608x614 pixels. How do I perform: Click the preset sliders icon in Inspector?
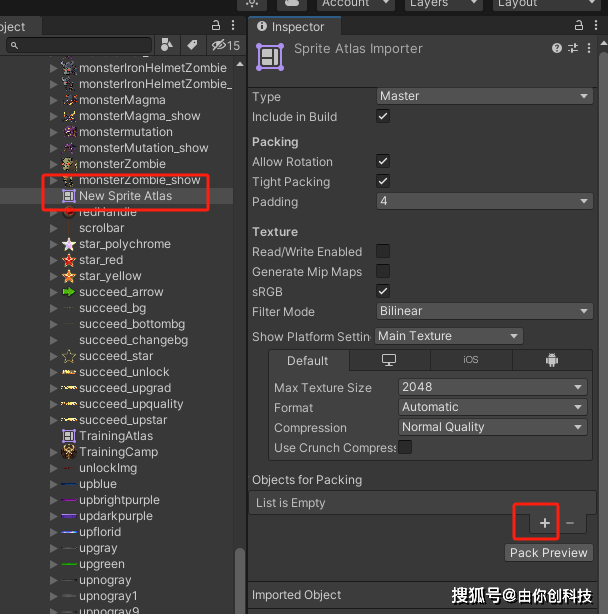[573, 48]
